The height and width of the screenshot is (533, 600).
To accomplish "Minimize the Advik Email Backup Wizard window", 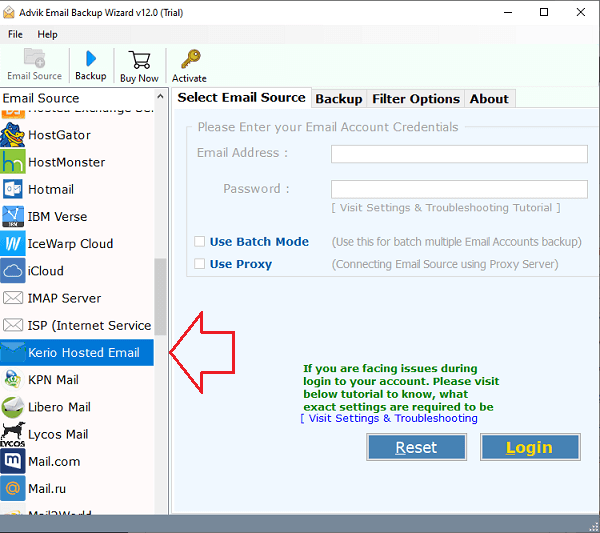I will pos(508,12).
